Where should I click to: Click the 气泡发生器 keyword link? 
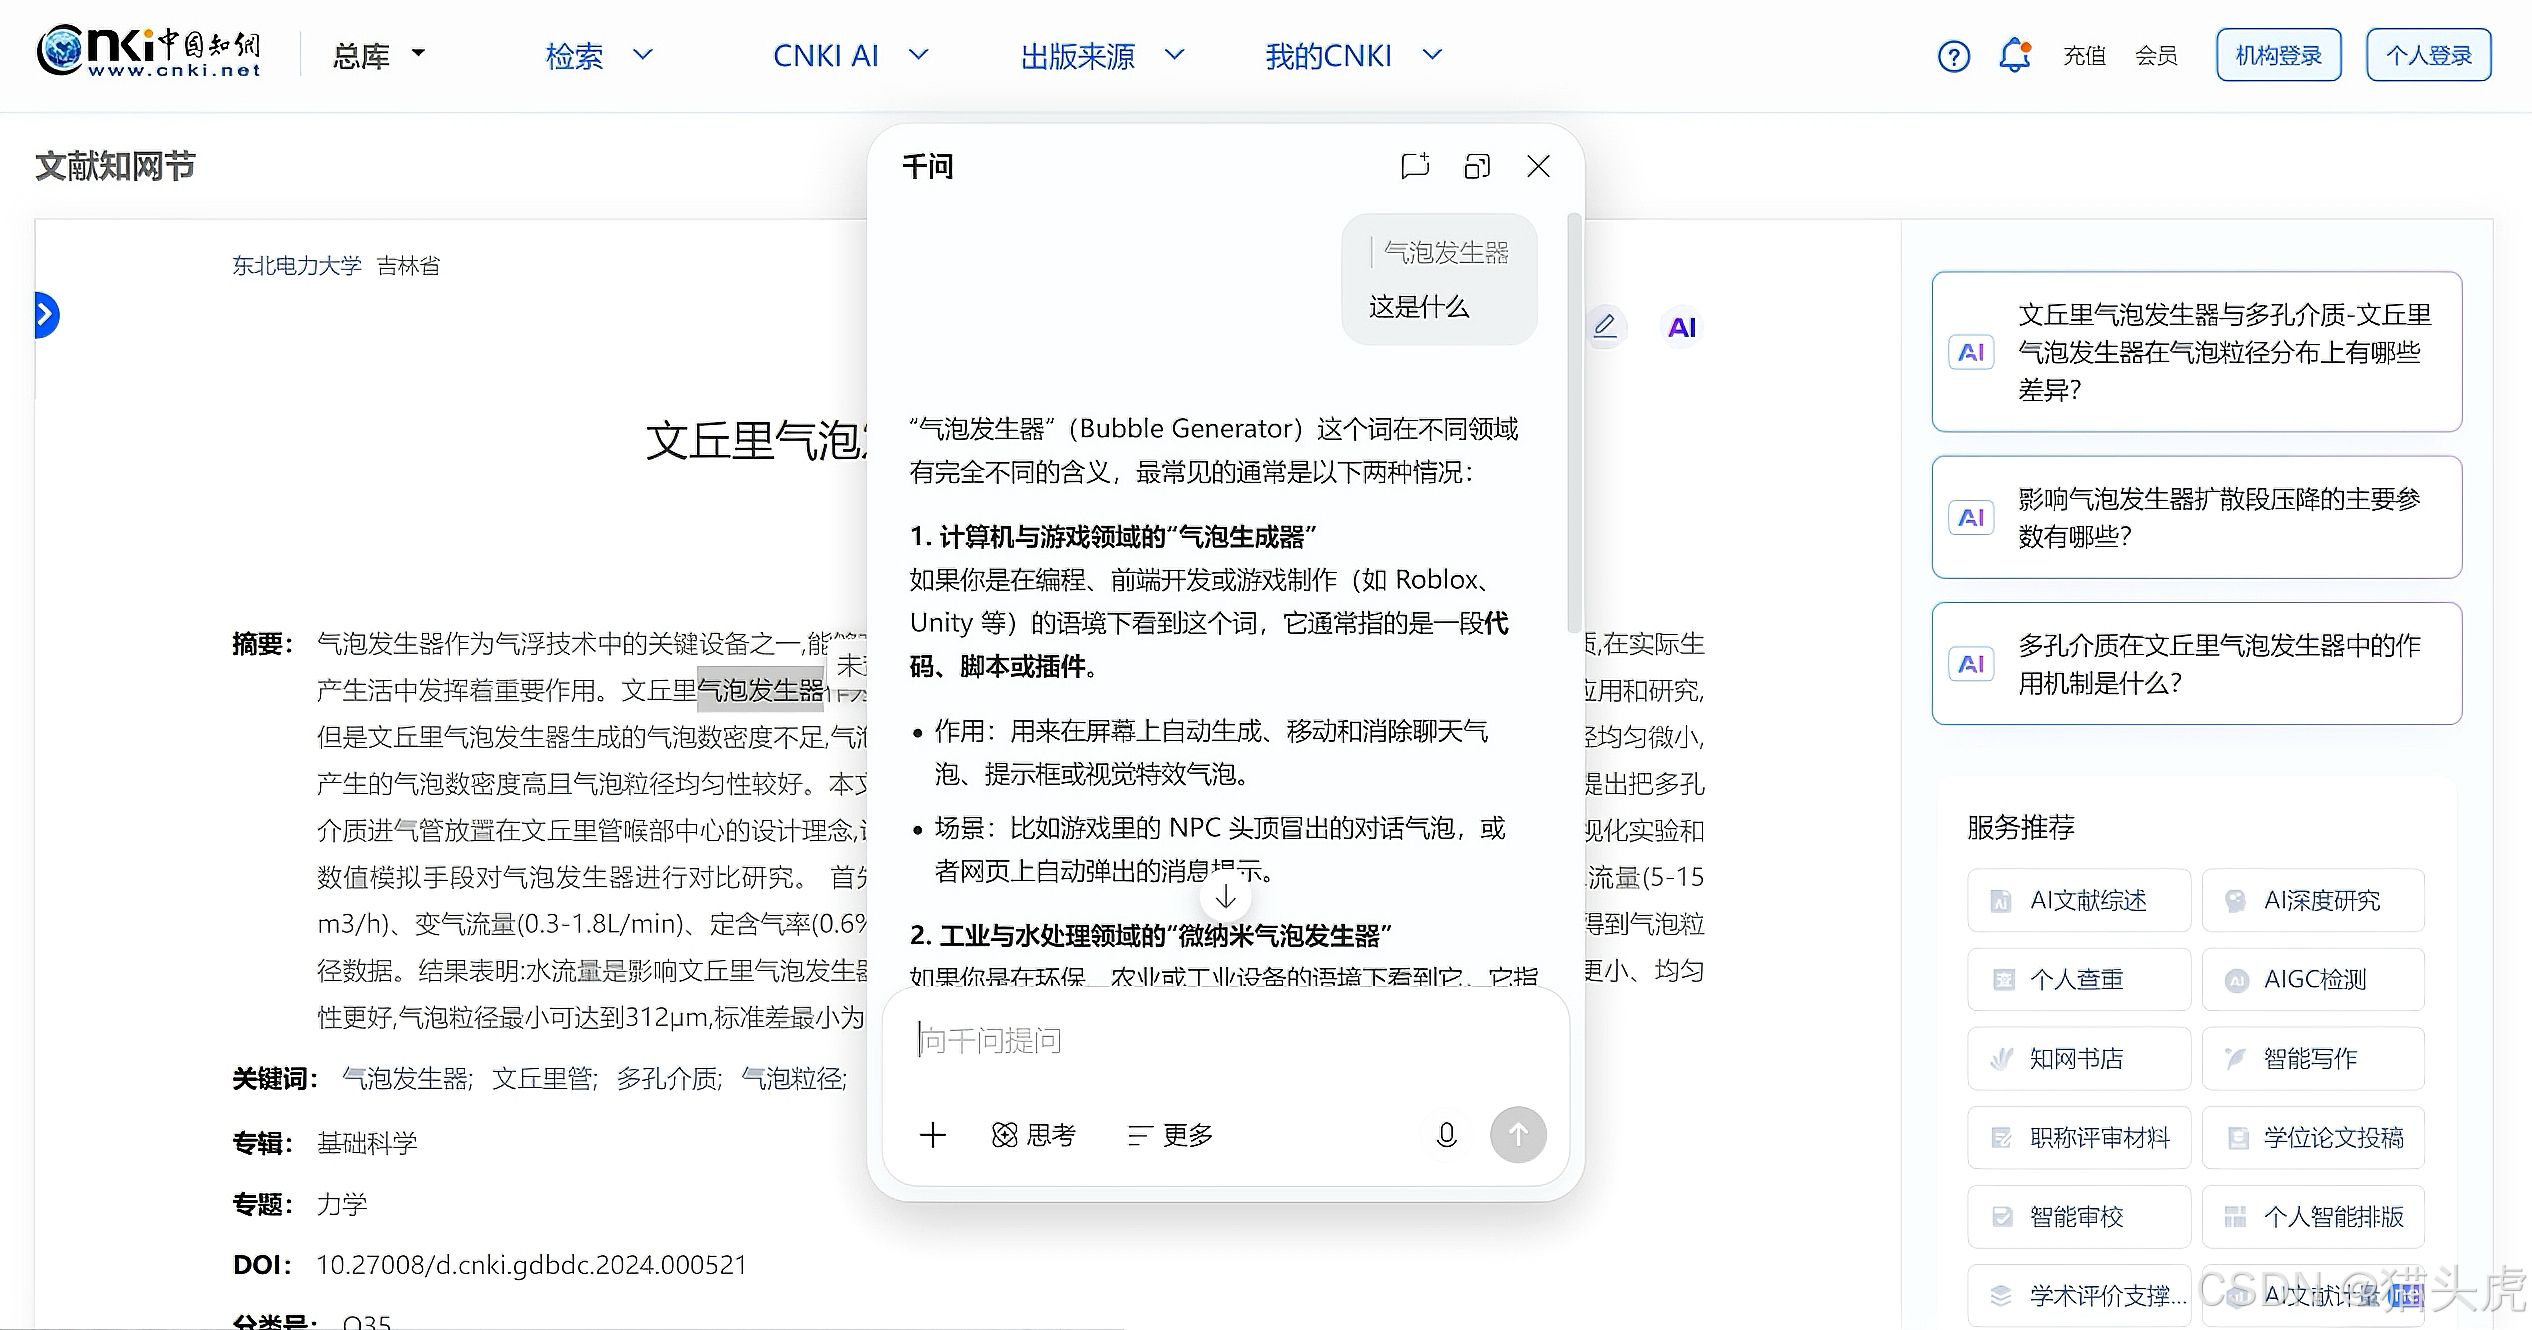pos(405,1079)
